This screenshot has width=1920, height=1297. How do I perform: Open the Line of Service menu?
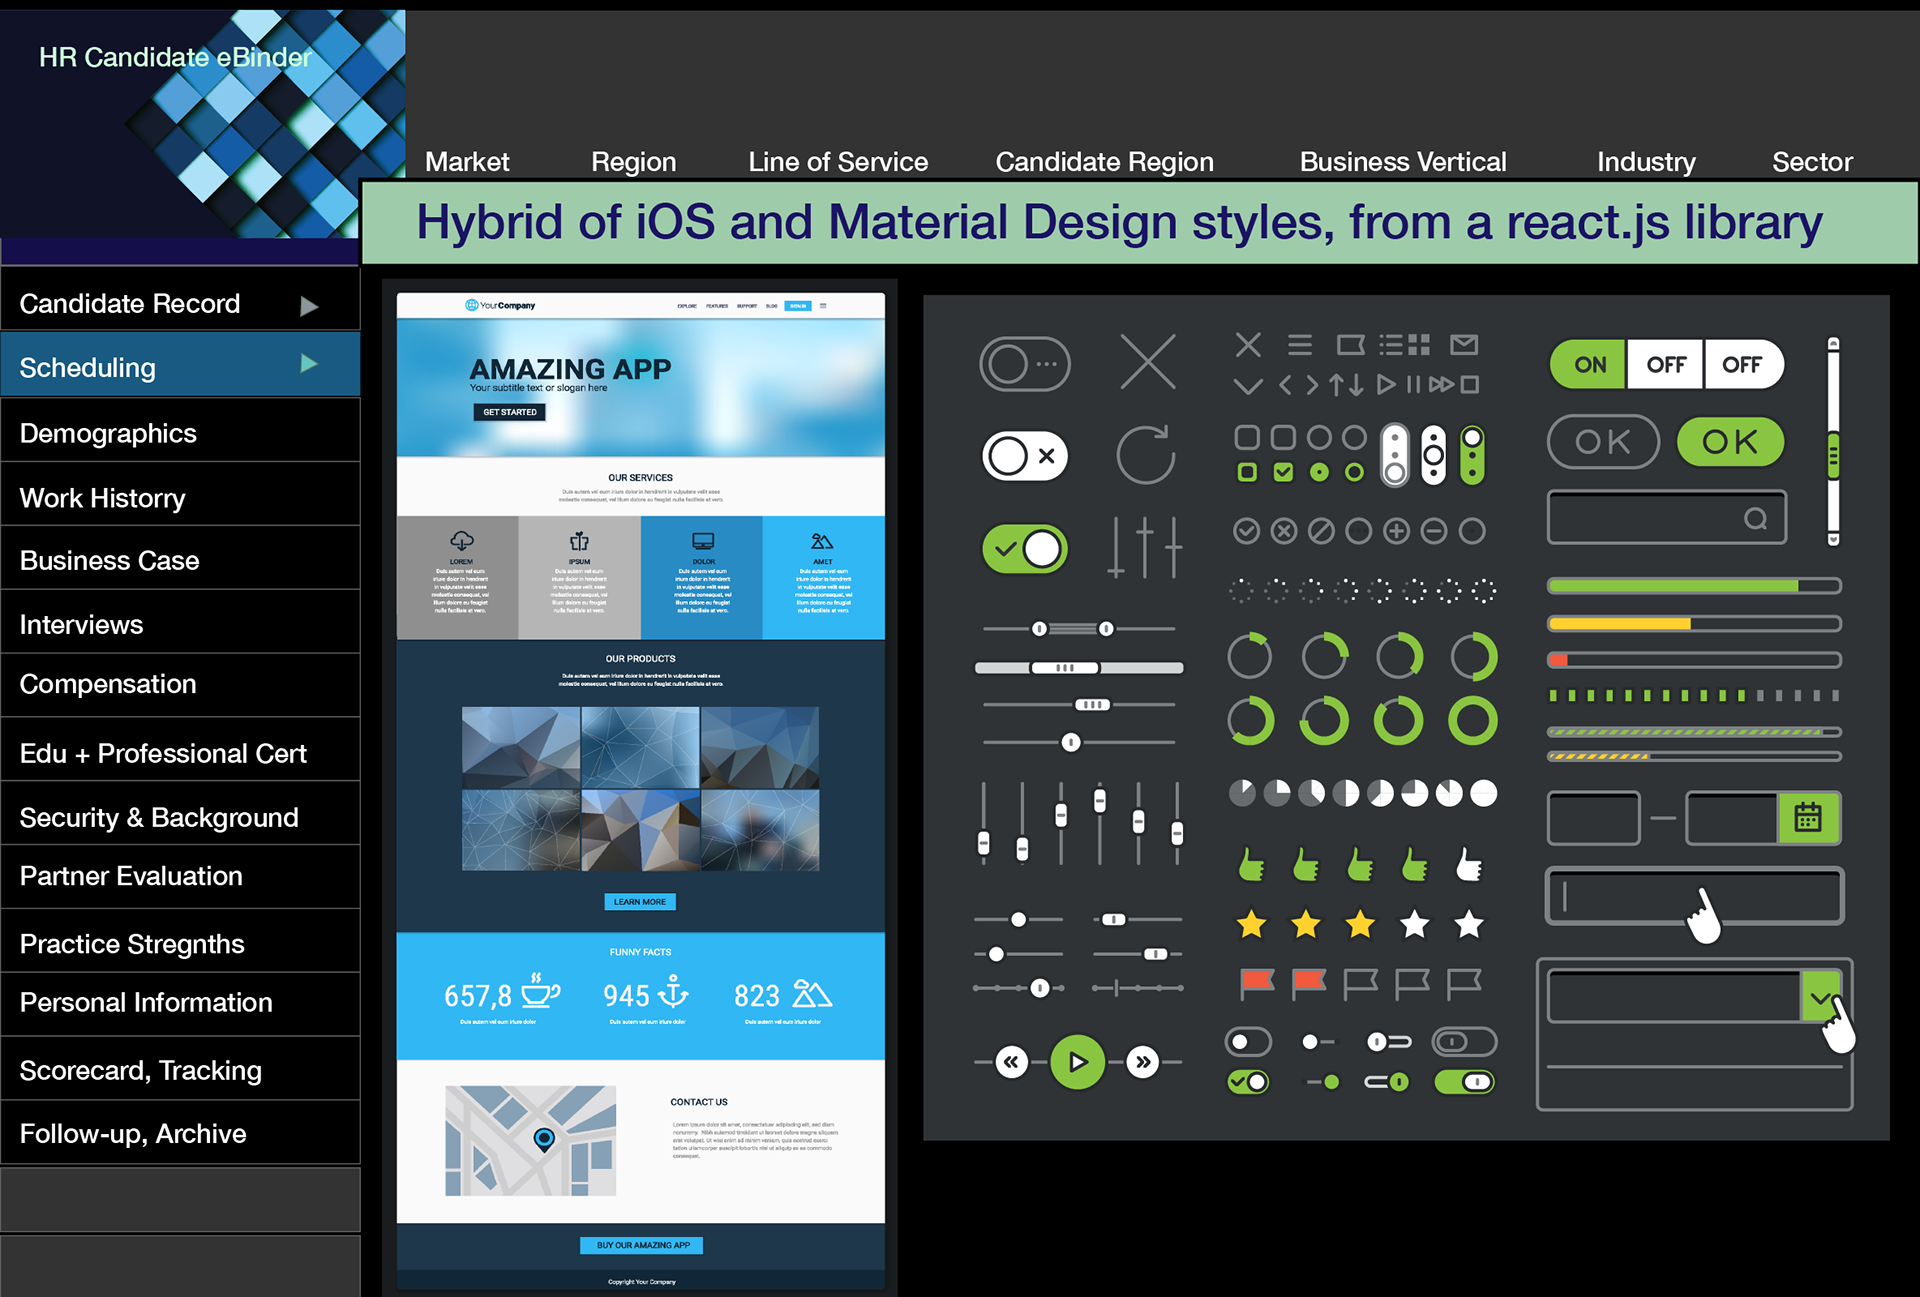point(838,162)
